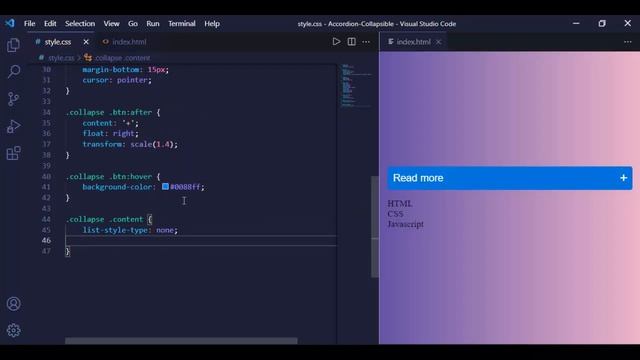Click line number 44 in gutter

[x=46, y=219]
